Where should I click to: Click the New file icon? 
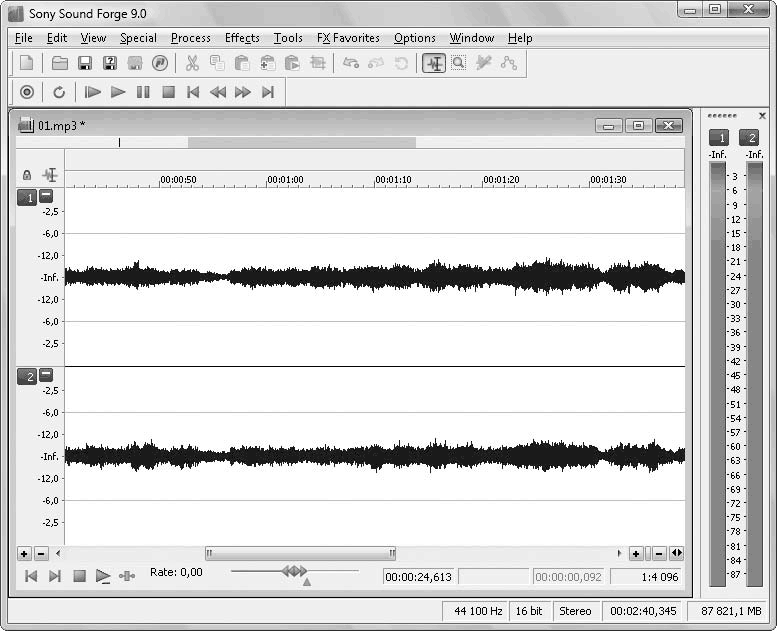27,63
